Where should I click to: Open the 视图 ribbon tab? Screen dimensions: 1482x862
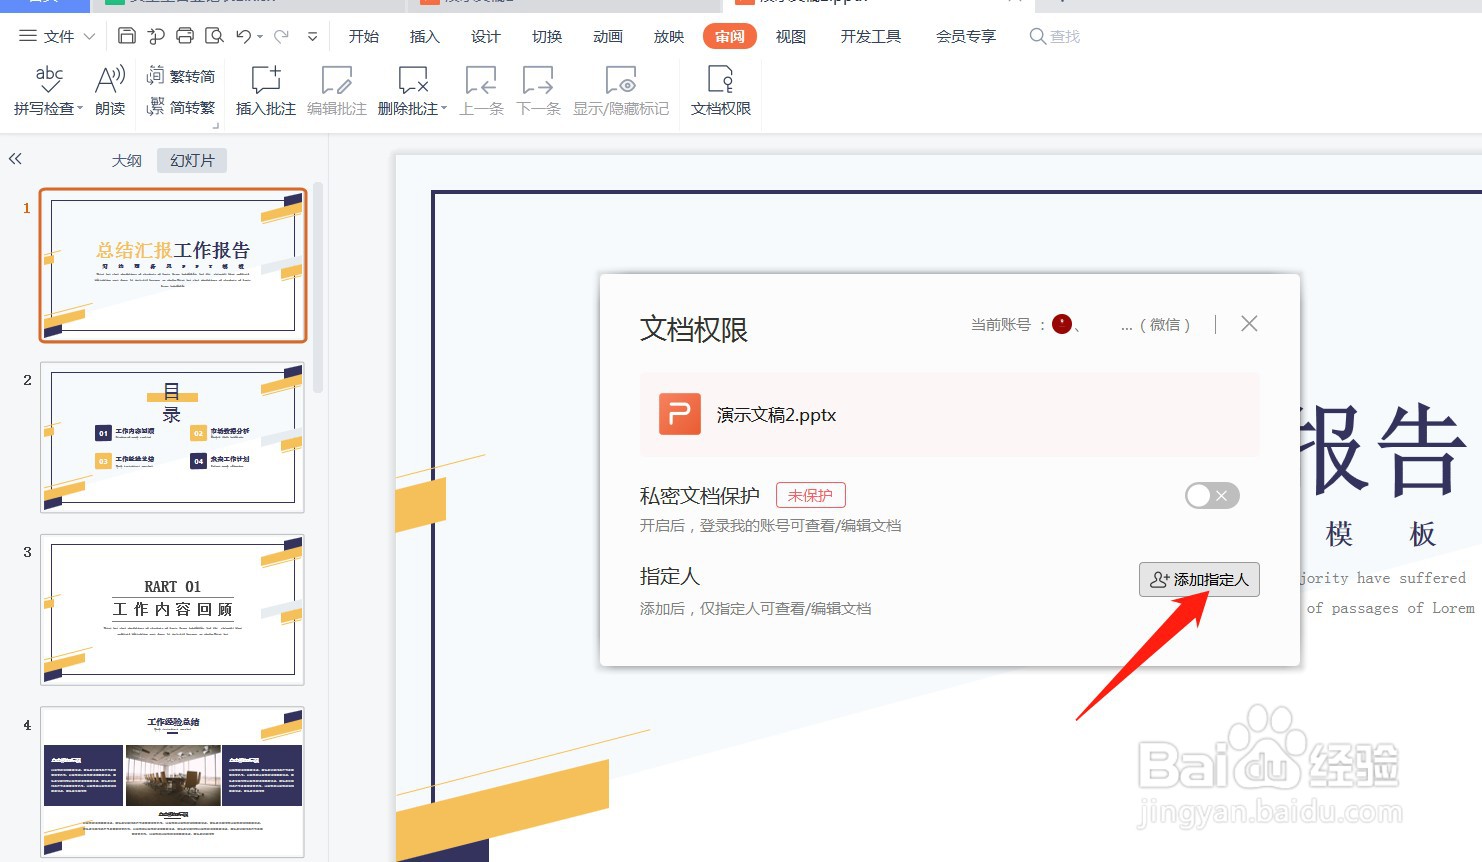791,36
